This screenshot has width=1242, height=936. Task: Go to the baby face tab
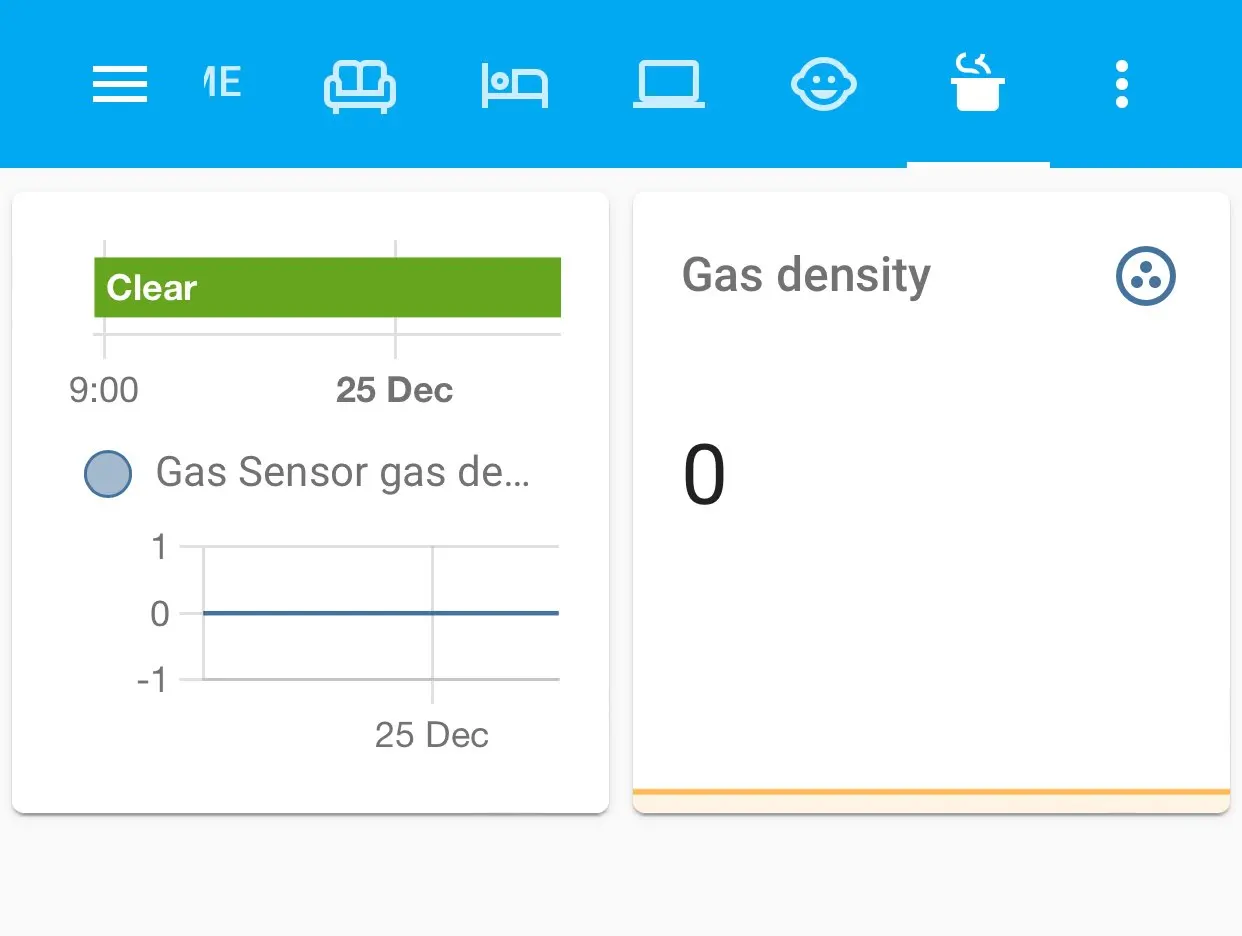[824, 84]
